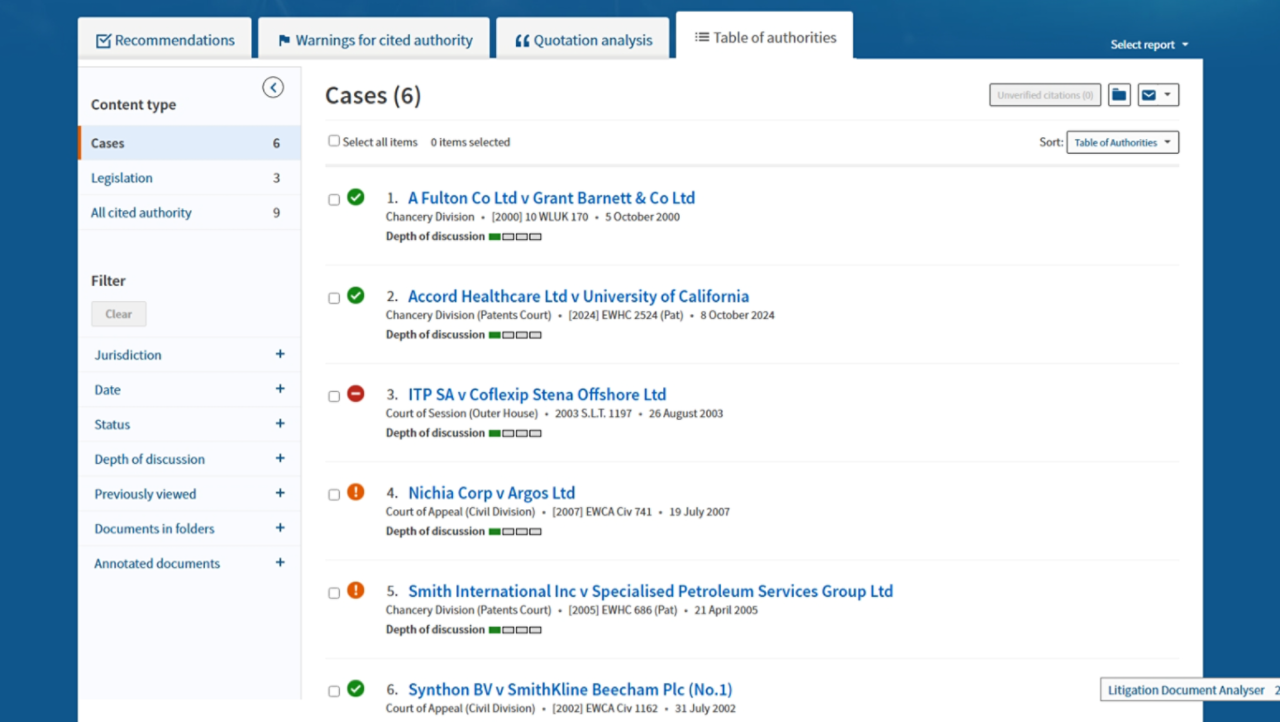The image size is (1280, 722).
Task: Expand the Jurisdiction filter
Action: point(280,354)
